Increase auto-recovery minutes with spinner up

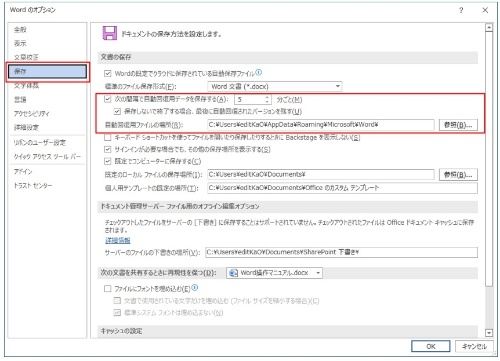267,97
